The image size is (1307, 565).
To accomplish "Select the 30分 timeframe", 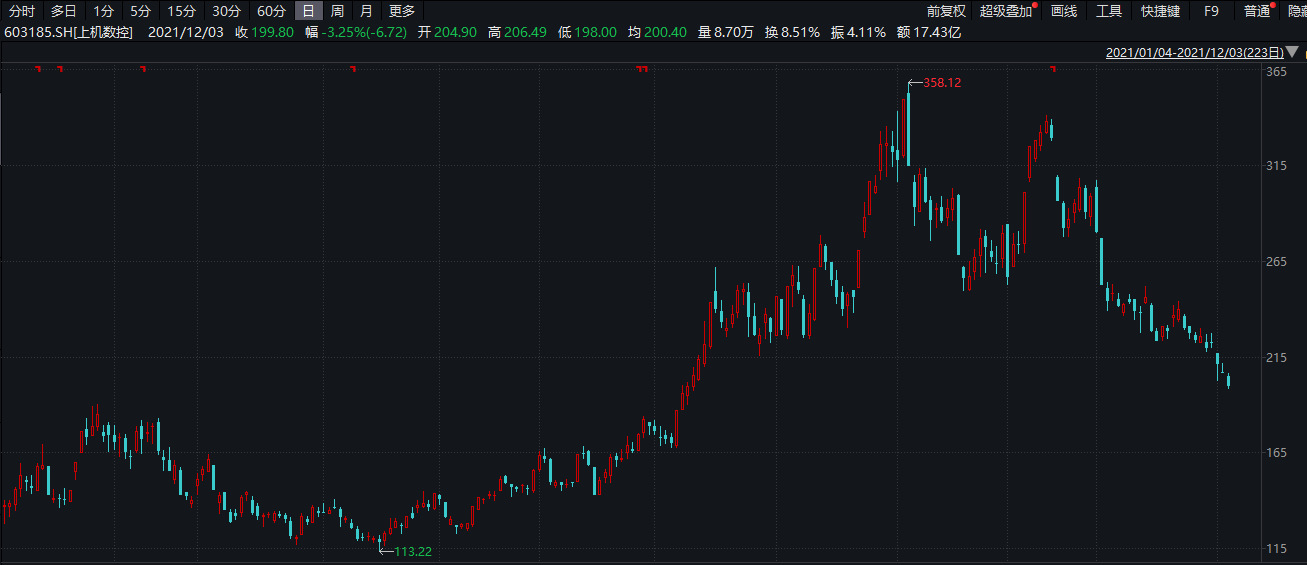I will [226, 11].
